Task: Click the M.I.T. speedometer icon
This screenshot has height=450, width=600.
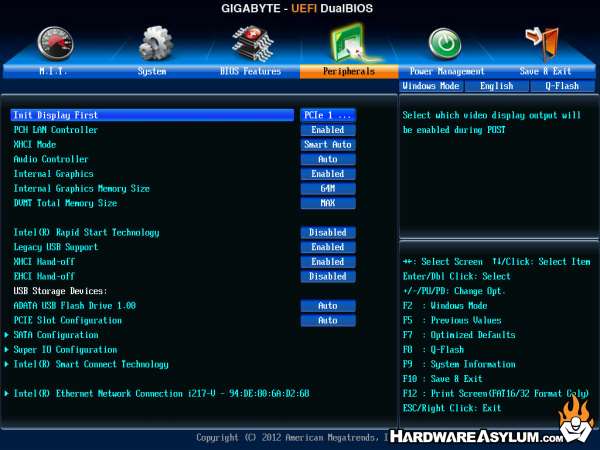Action: tap(55, 43)
